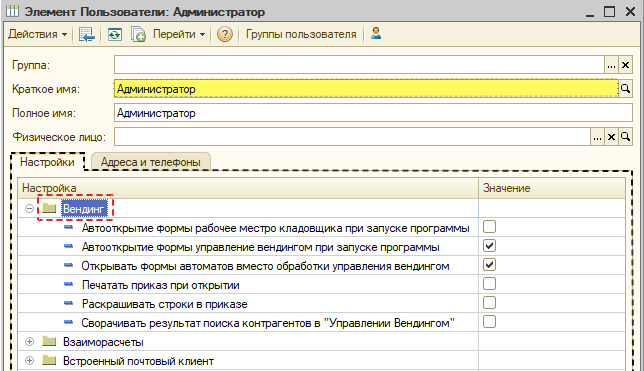This screenshot has height=371, width=644.
Task: Expand the Взаиморасчеты folder
Action: pyautogui.click(x=29, y=341)
